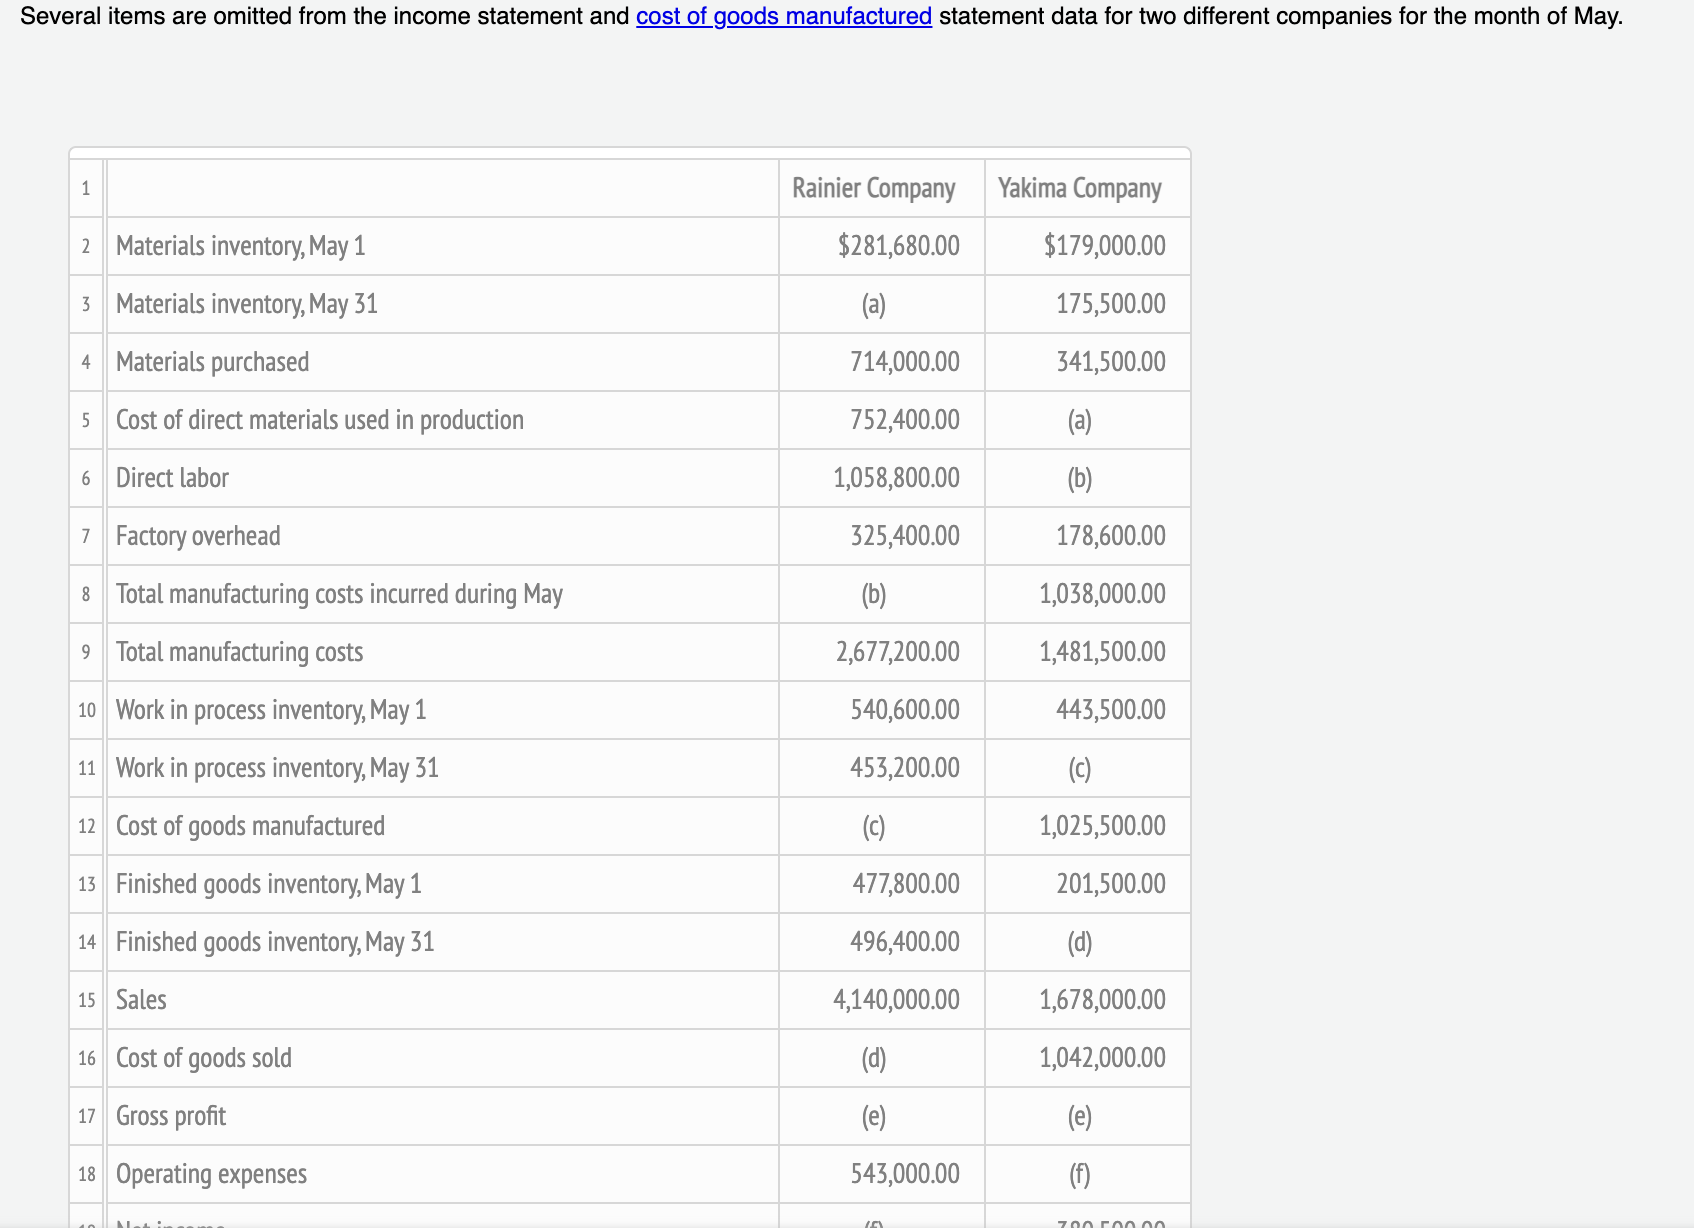Select Rainier value 496,400.00
This screenshot has height=1228, width=1694.
(905, 942)
